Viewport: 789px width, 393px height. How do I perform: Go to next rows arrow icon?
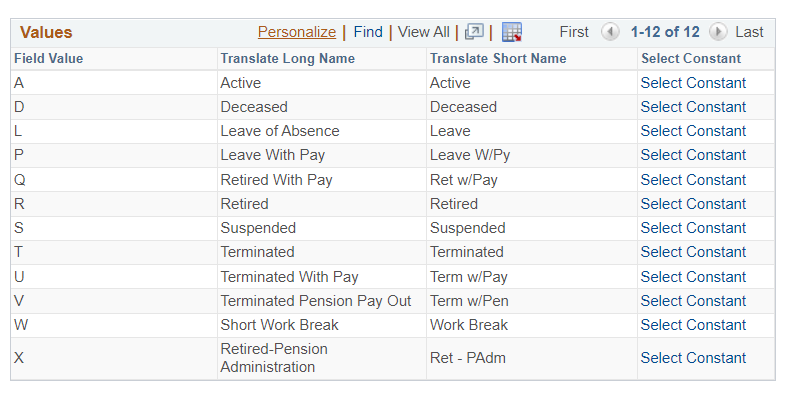click(x=718, y=32)
